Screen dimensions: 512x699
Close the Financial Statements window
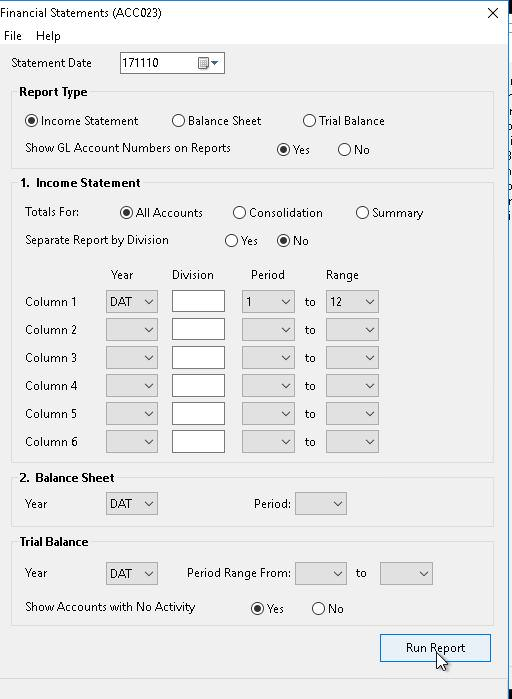tap(493, 13)
